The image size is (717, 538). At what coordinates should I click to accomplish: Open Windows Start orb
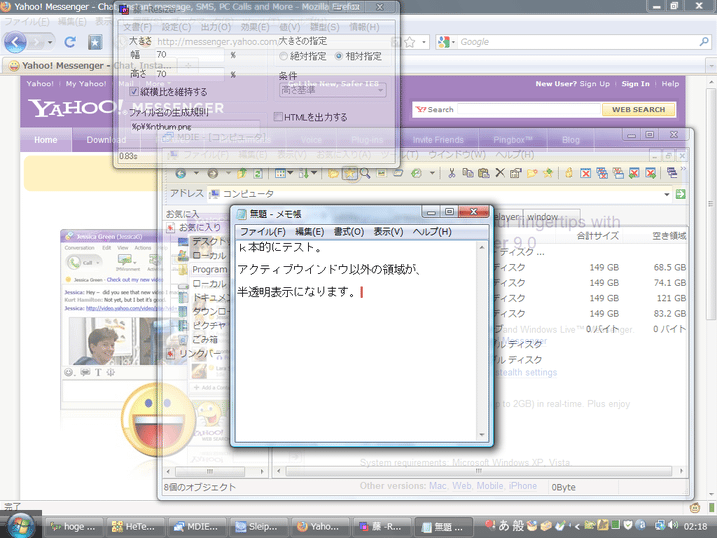(x=21, y=525)
